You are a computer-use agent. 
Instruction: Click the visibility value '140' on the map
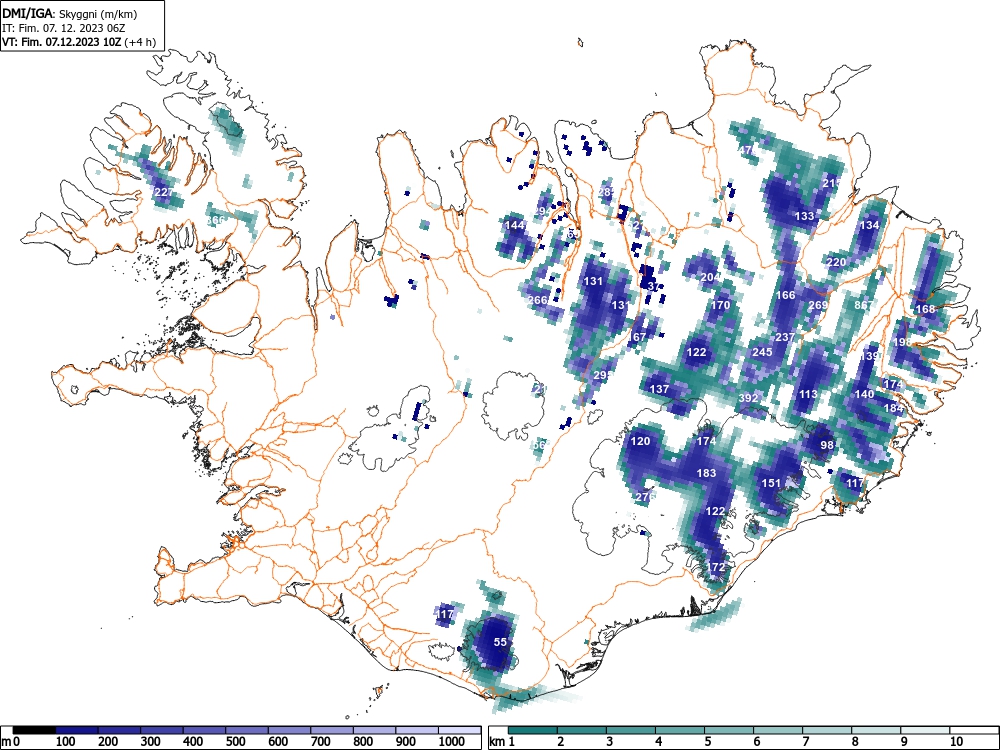click(864, 394)
